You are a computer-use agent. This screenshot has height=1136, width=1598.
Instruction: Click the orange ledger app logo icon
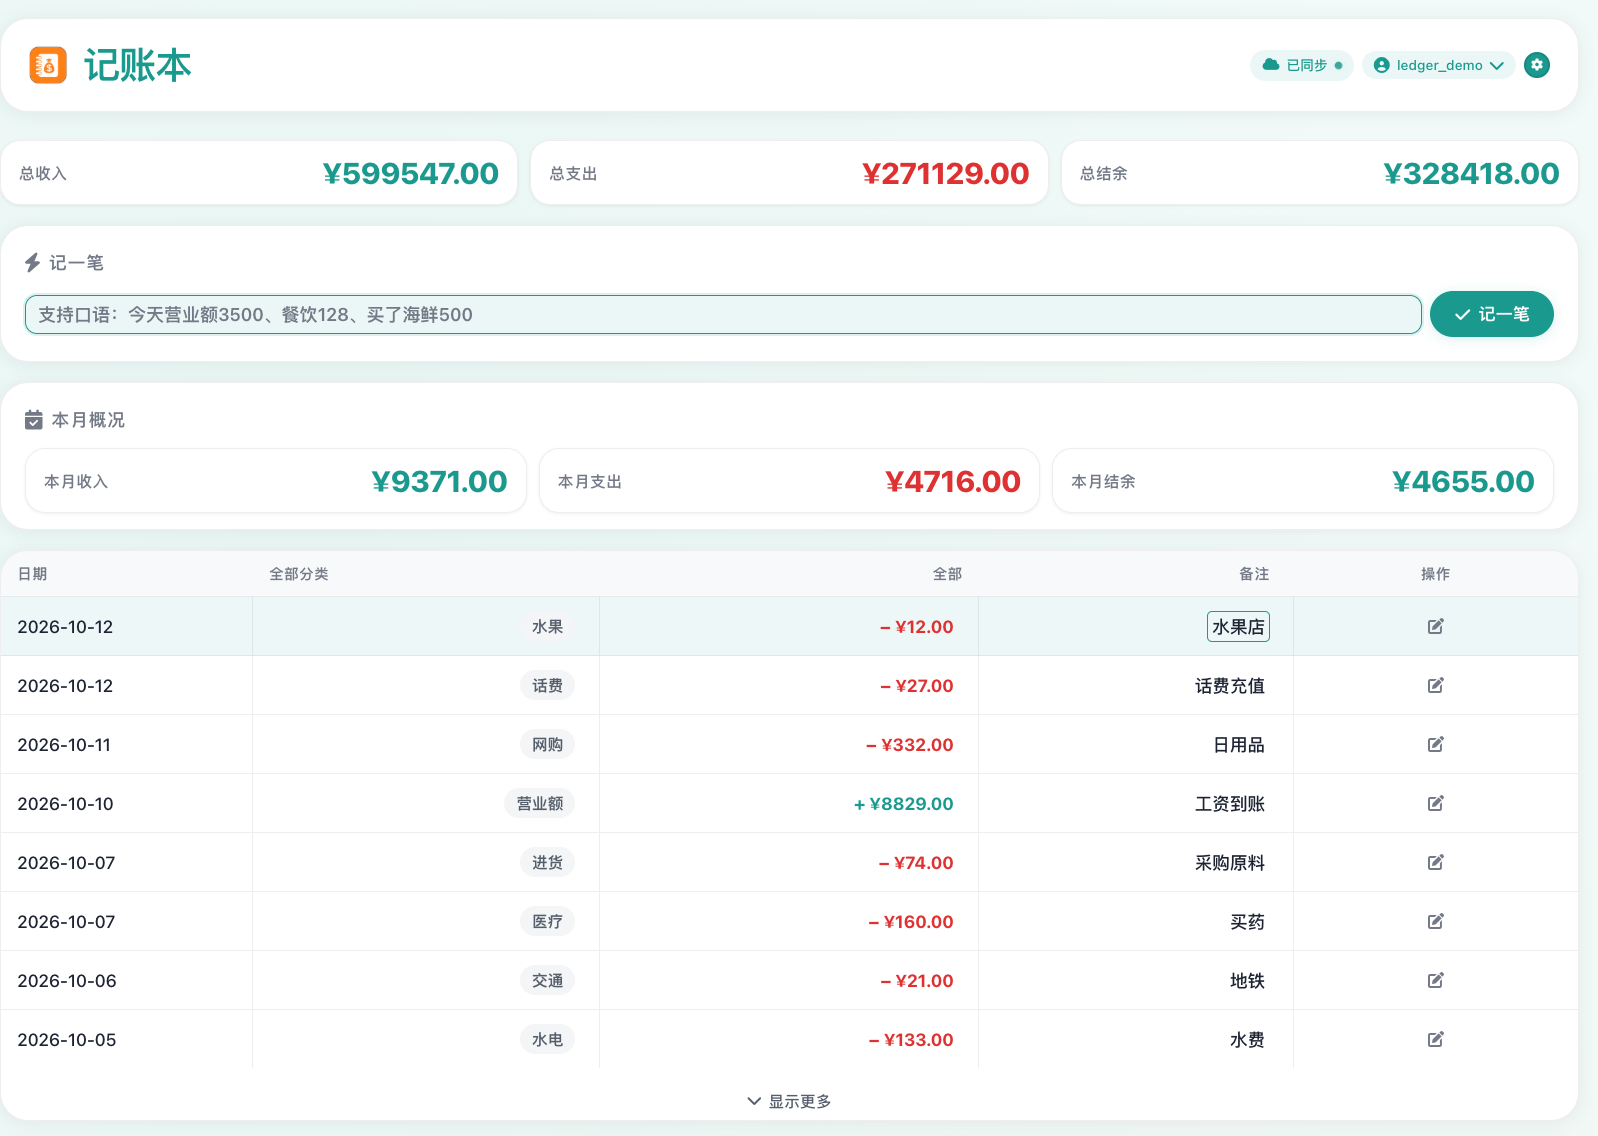[48, 65]
